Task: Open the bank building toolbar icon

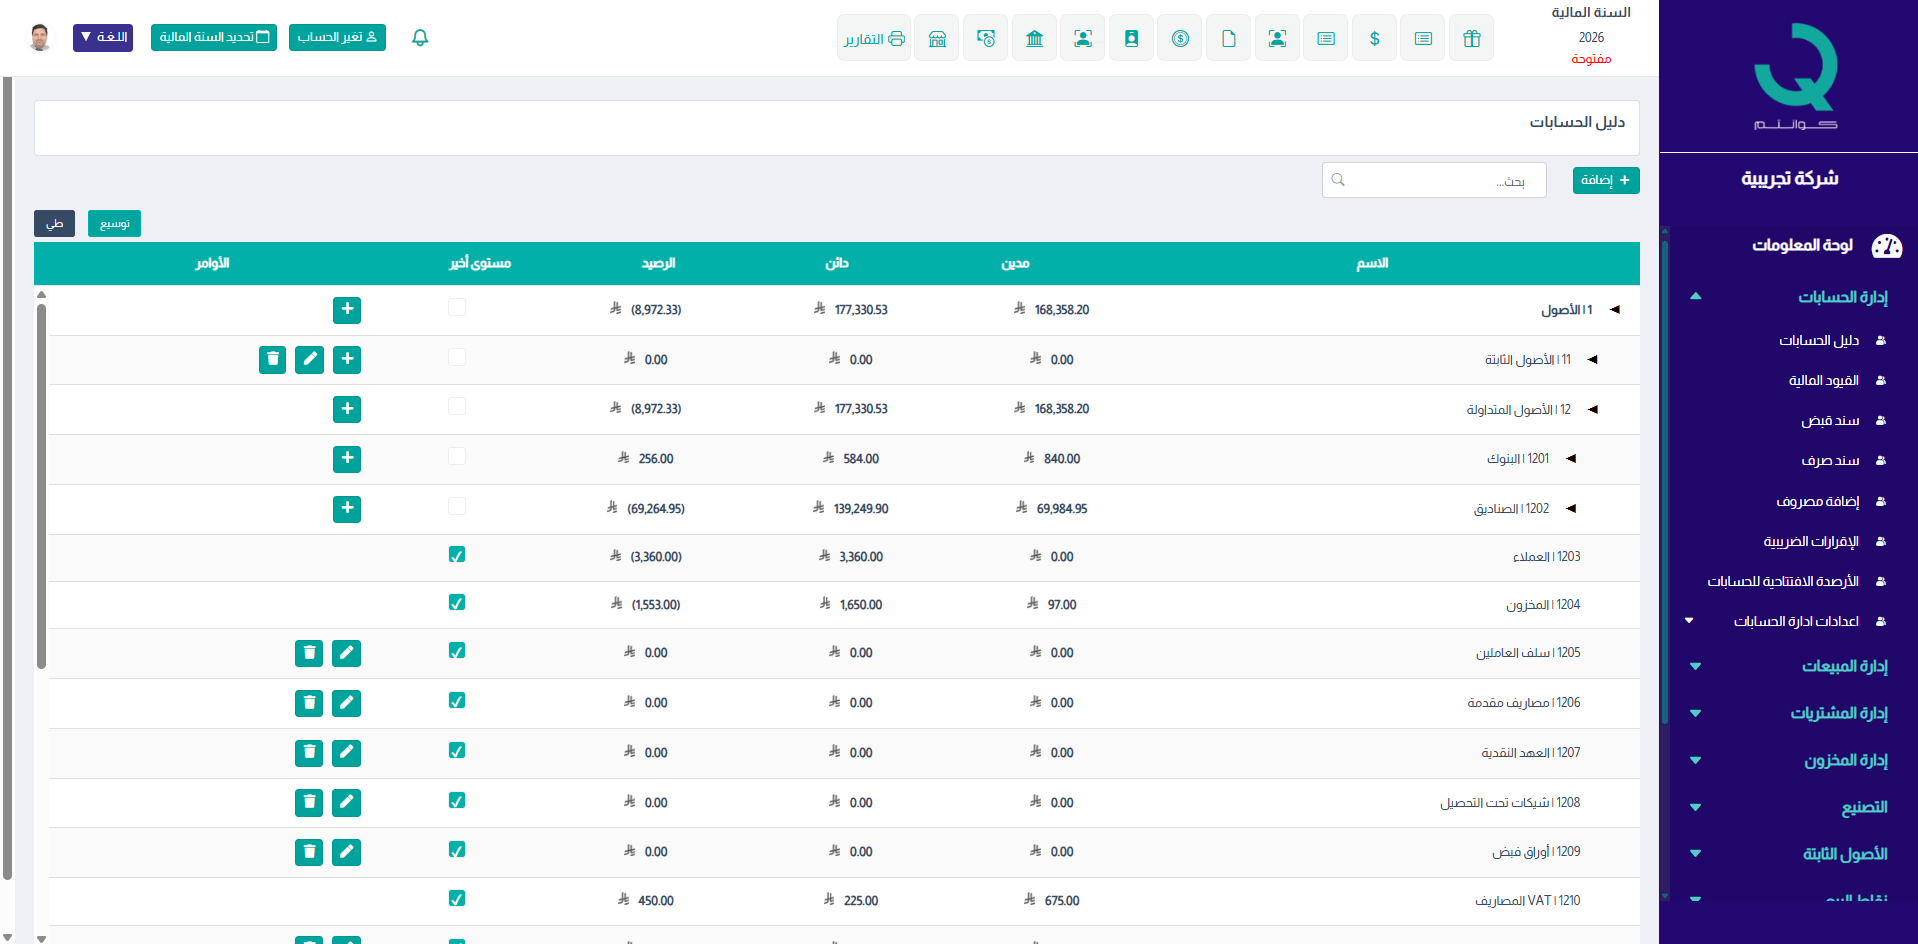Action: (1034, 39)
